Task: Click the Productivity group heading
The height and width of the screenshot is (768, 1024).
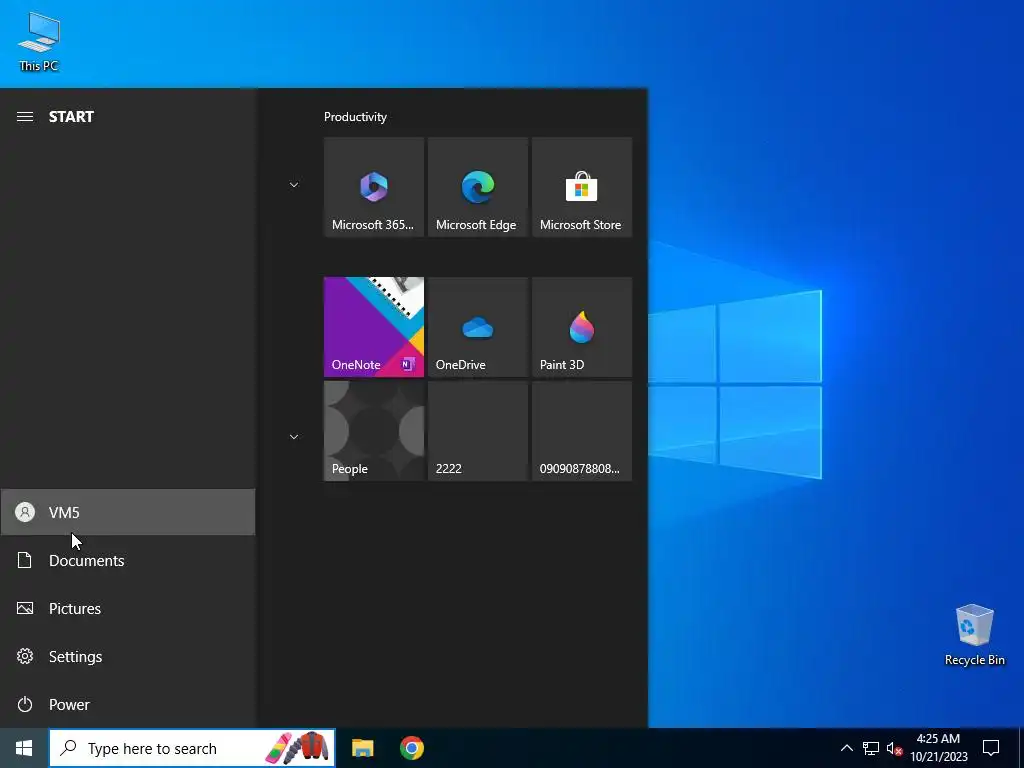Action: [x=355, y=117]
